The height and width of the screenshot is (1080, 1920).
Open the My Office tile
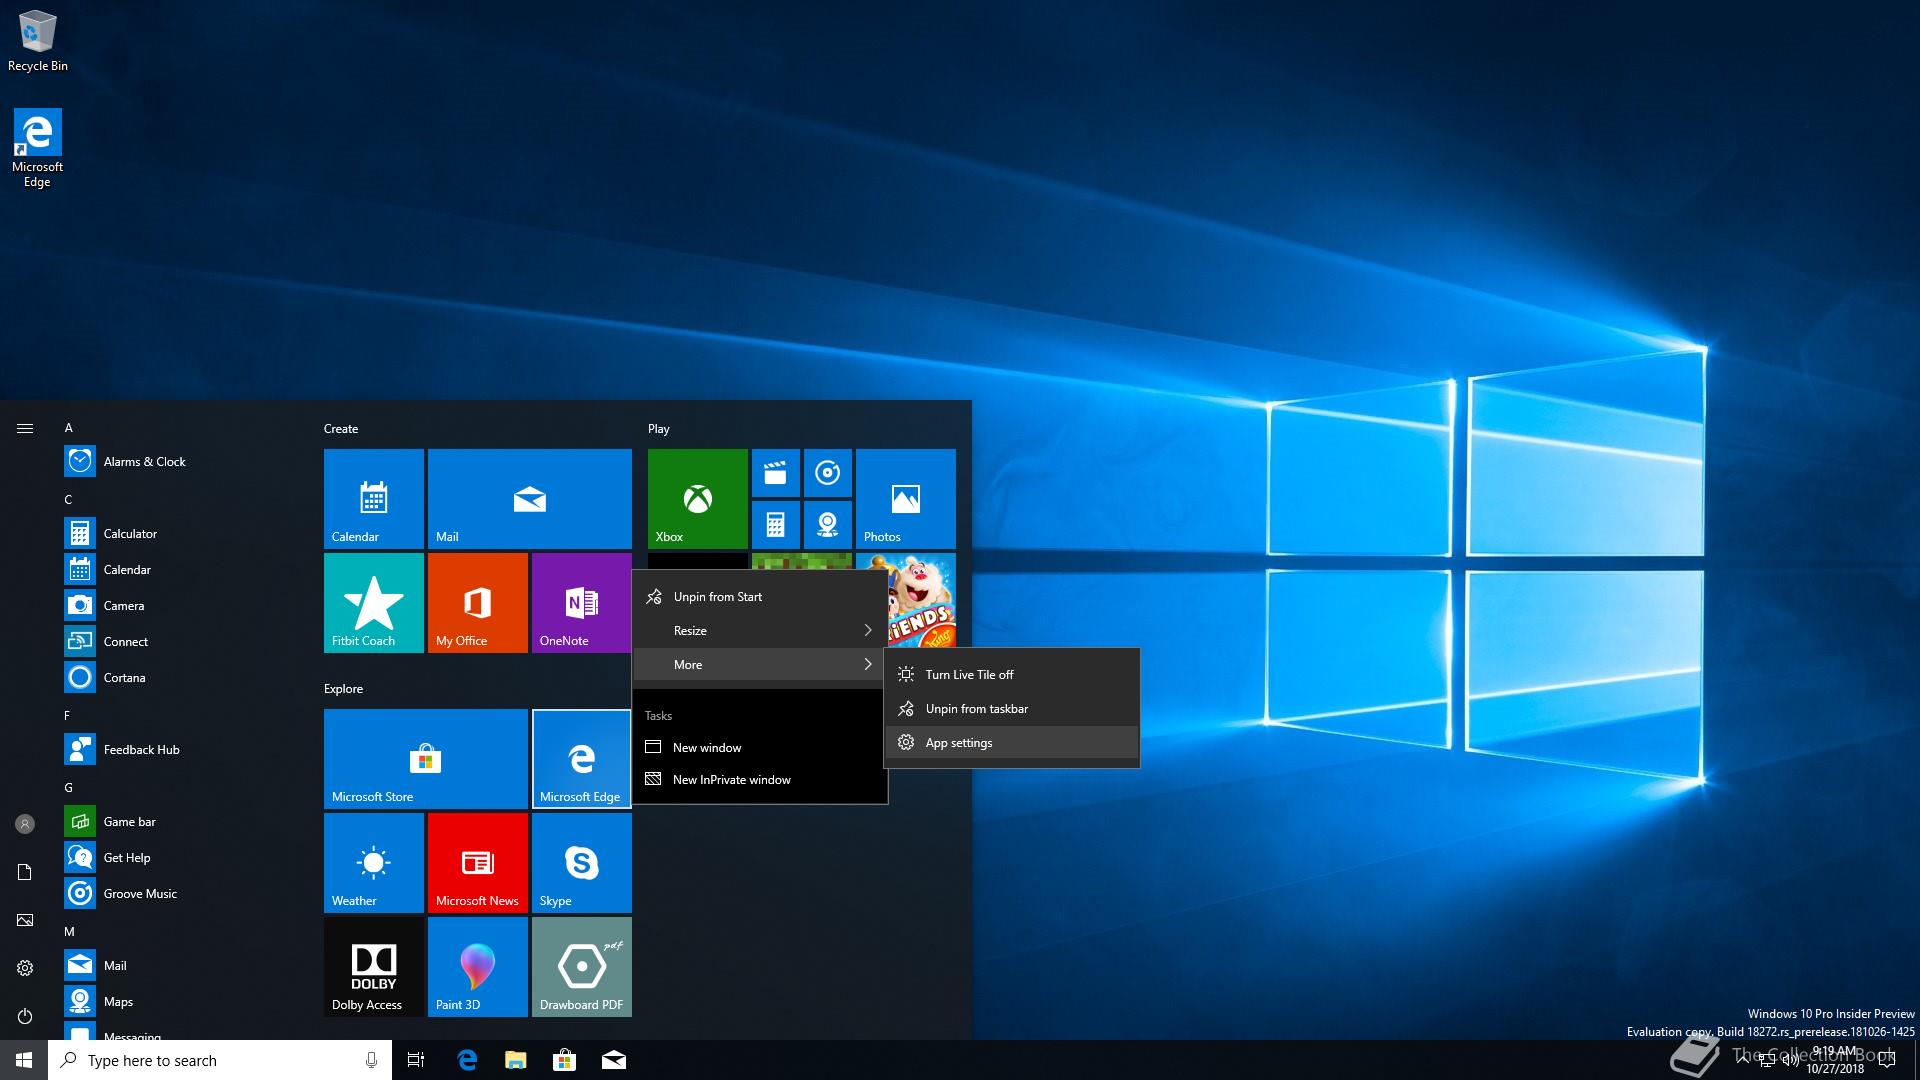point(478,603)
